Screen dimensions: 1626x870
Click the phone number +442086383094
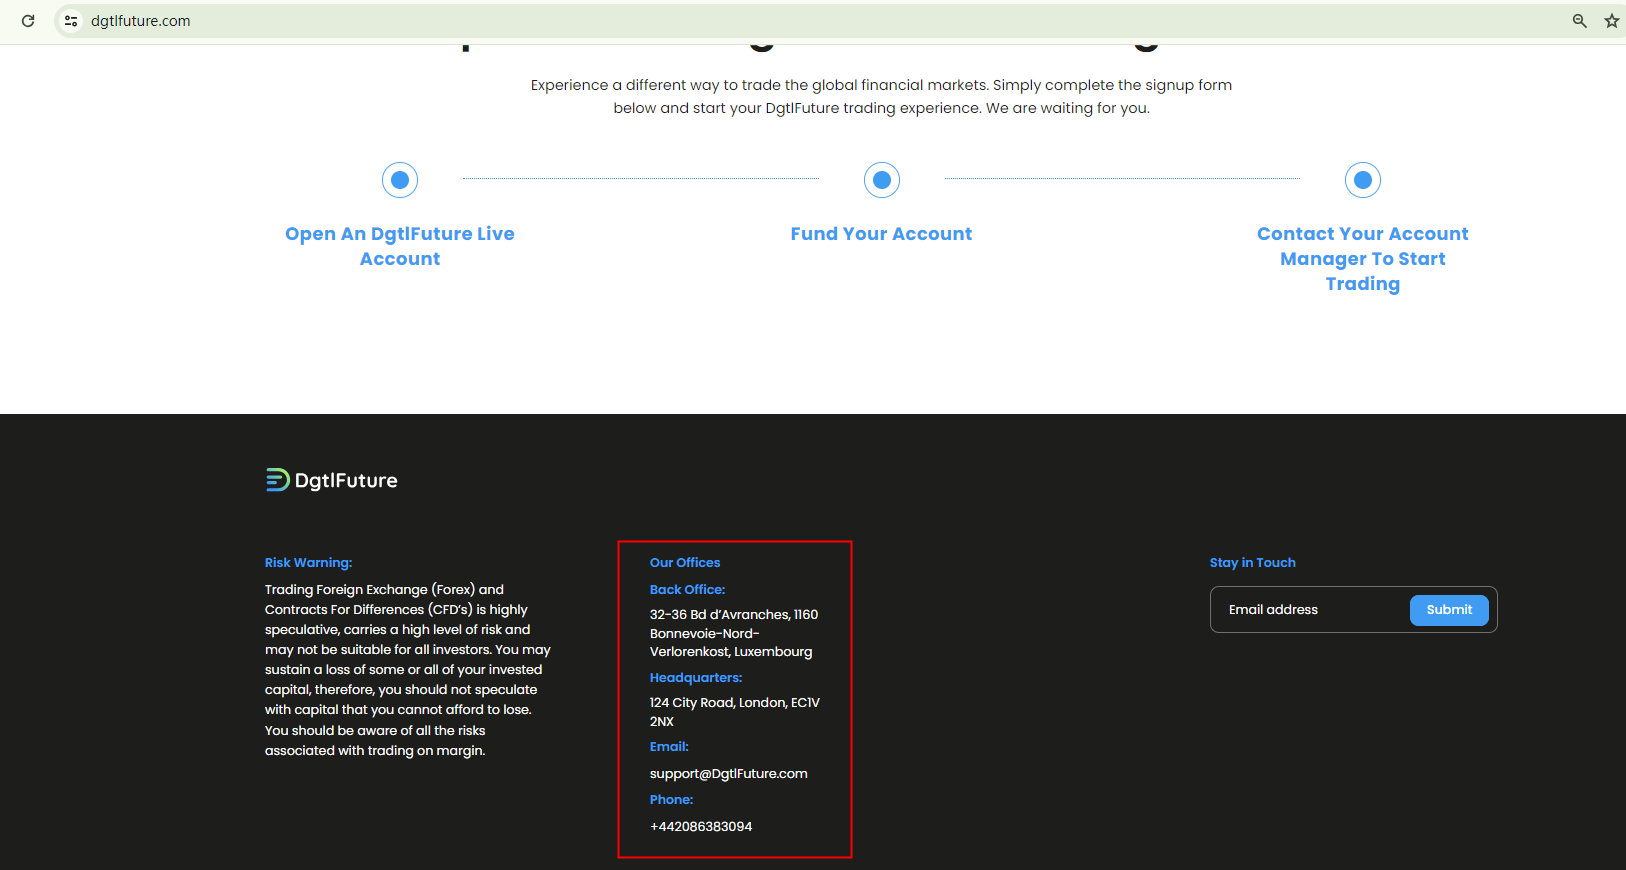701,827
